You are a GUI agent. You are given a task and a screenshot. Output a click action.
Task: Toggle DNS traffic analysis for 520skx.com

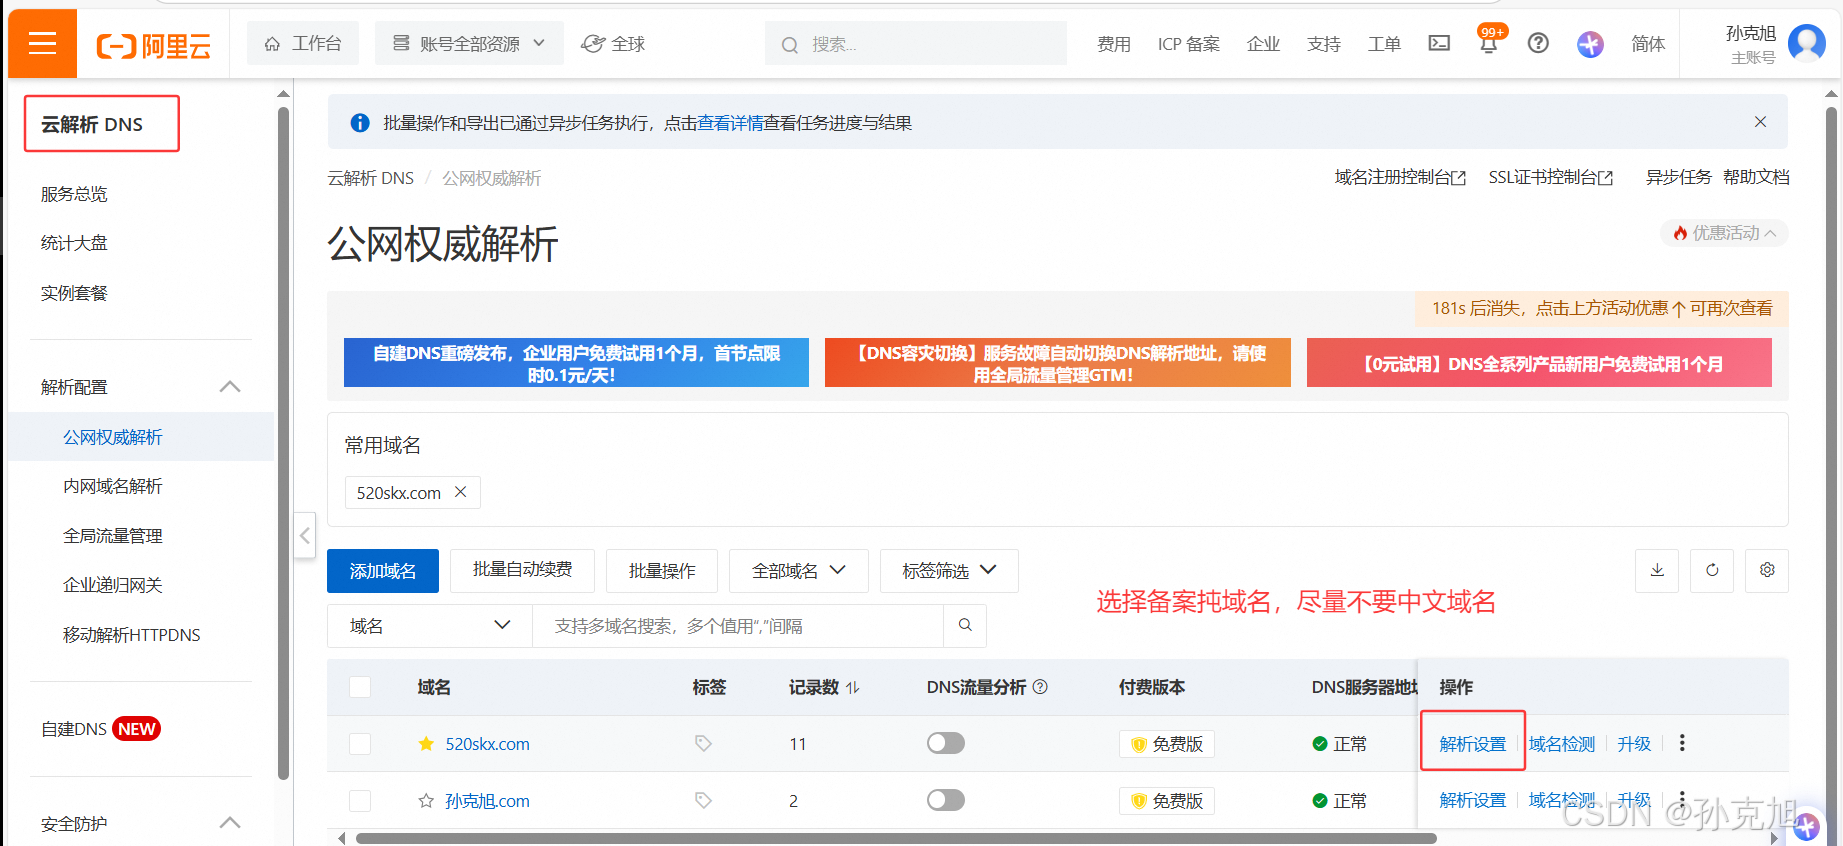pos(946,743)
